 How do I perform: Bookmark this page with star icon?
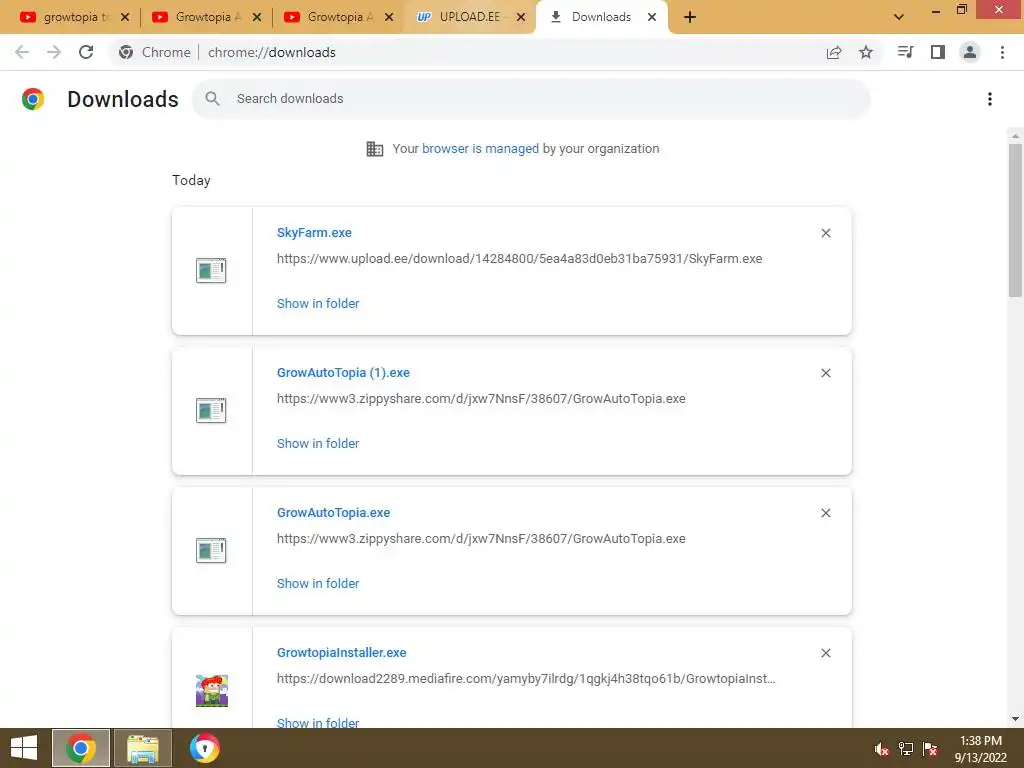pyautogui.click(x=866, y=52)
